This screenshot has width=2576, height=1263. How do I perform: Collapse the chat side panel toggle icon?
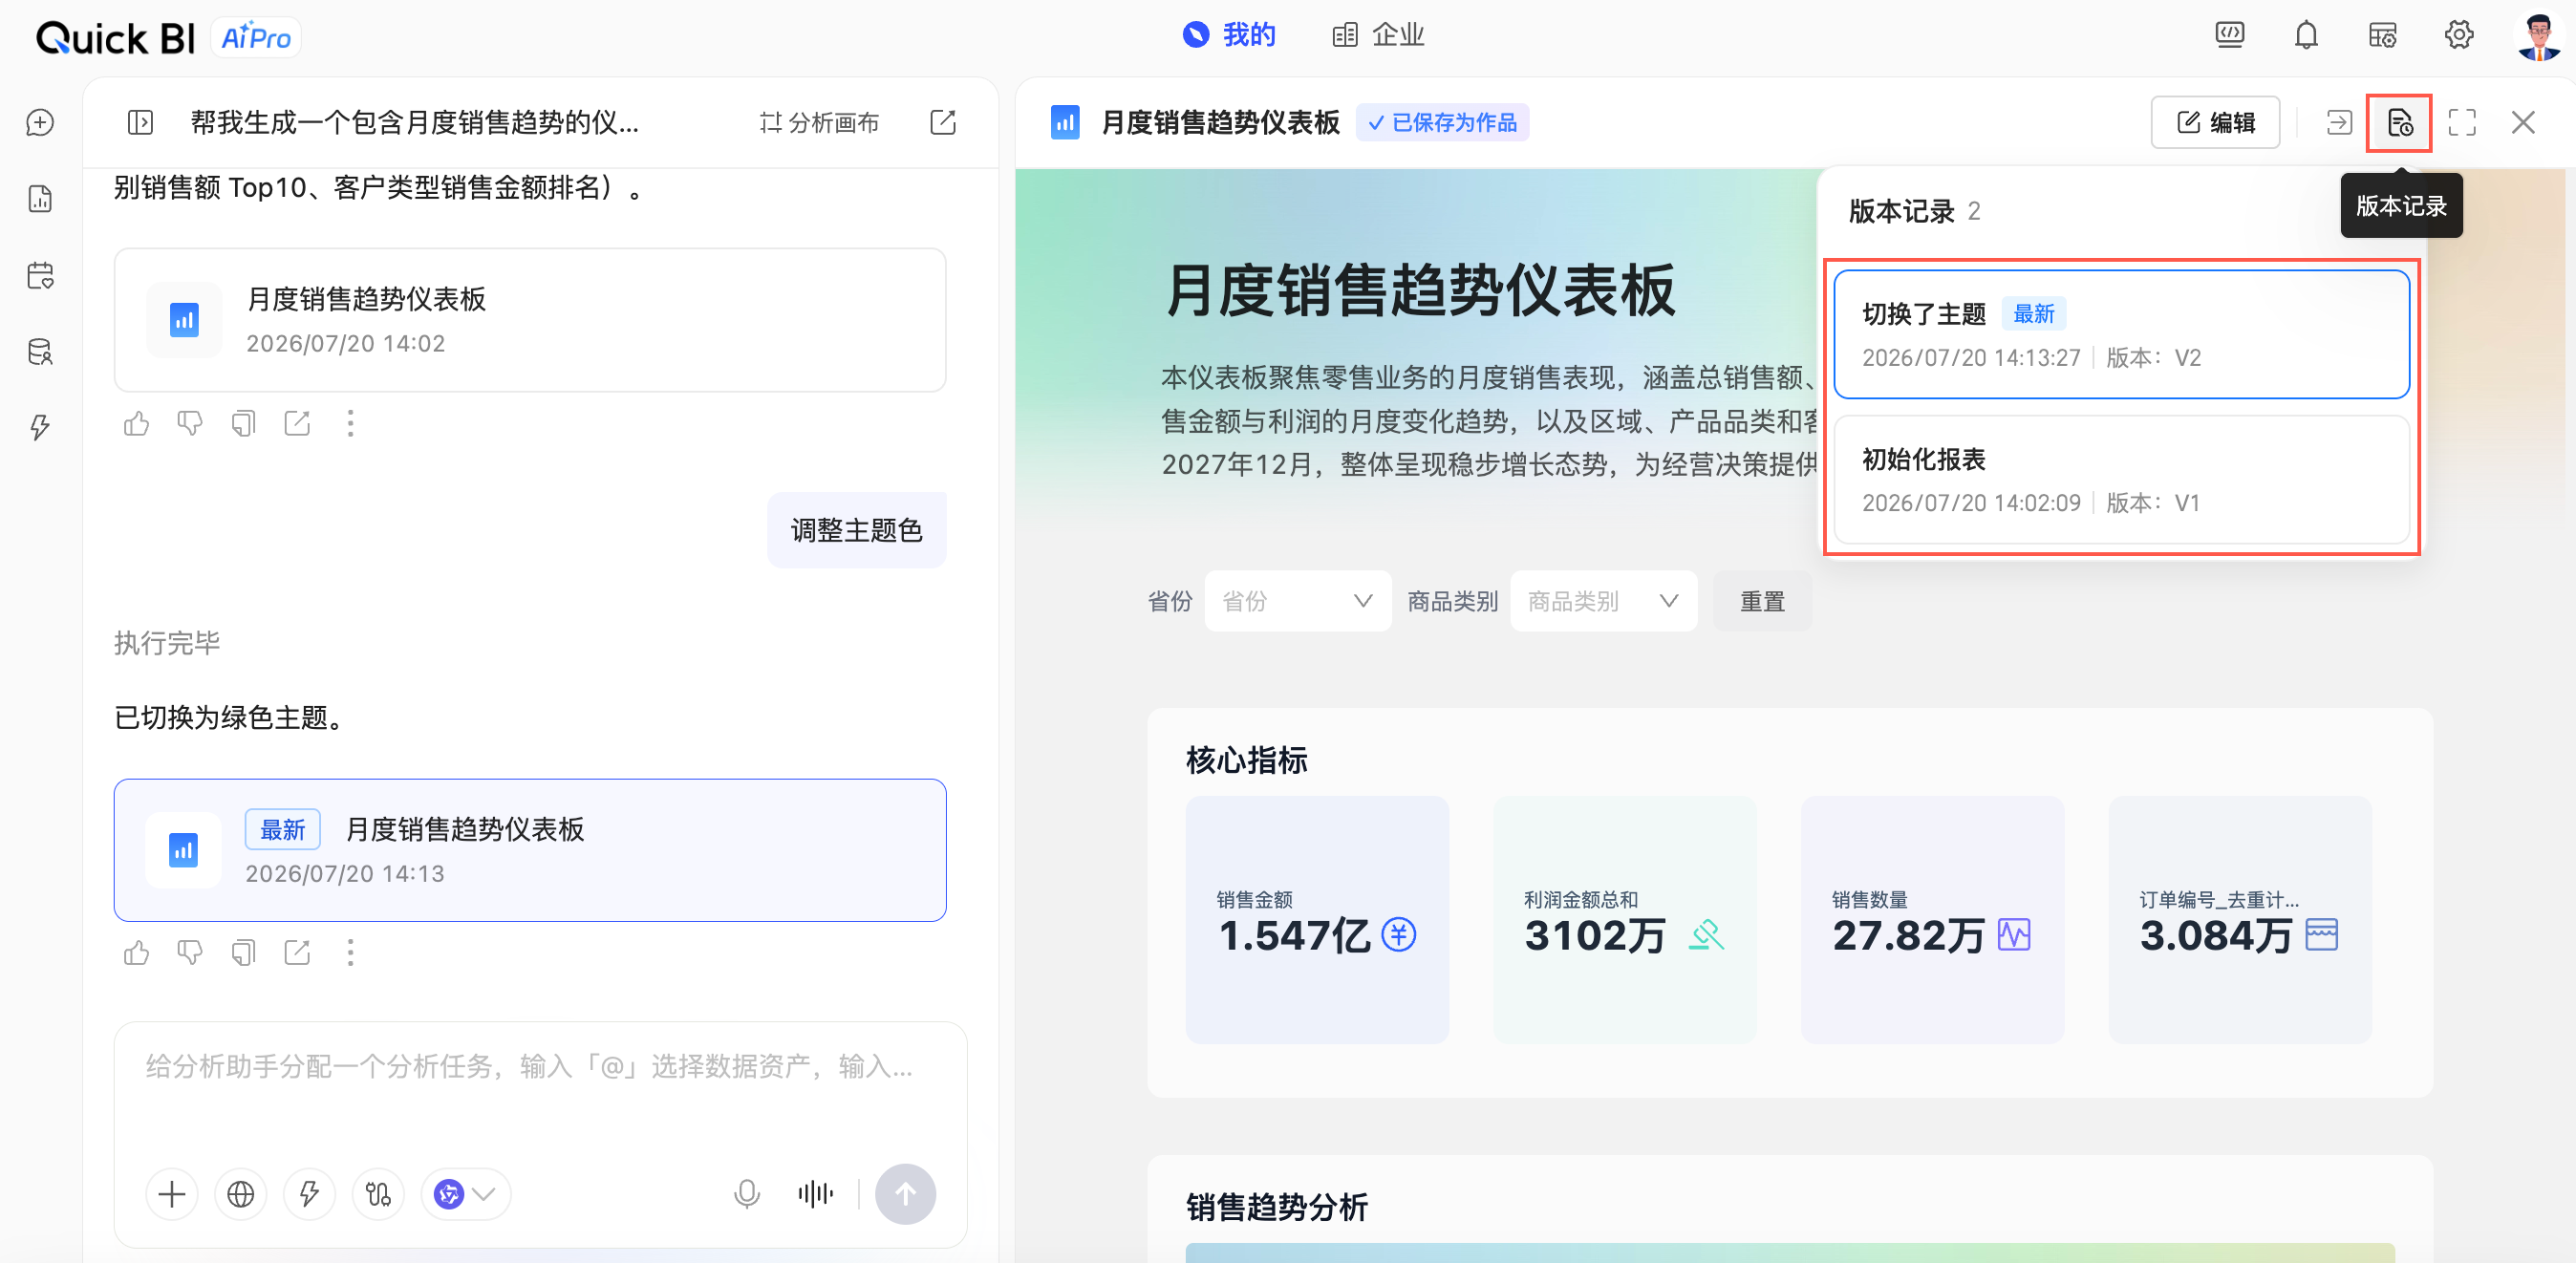pos(140,122)
